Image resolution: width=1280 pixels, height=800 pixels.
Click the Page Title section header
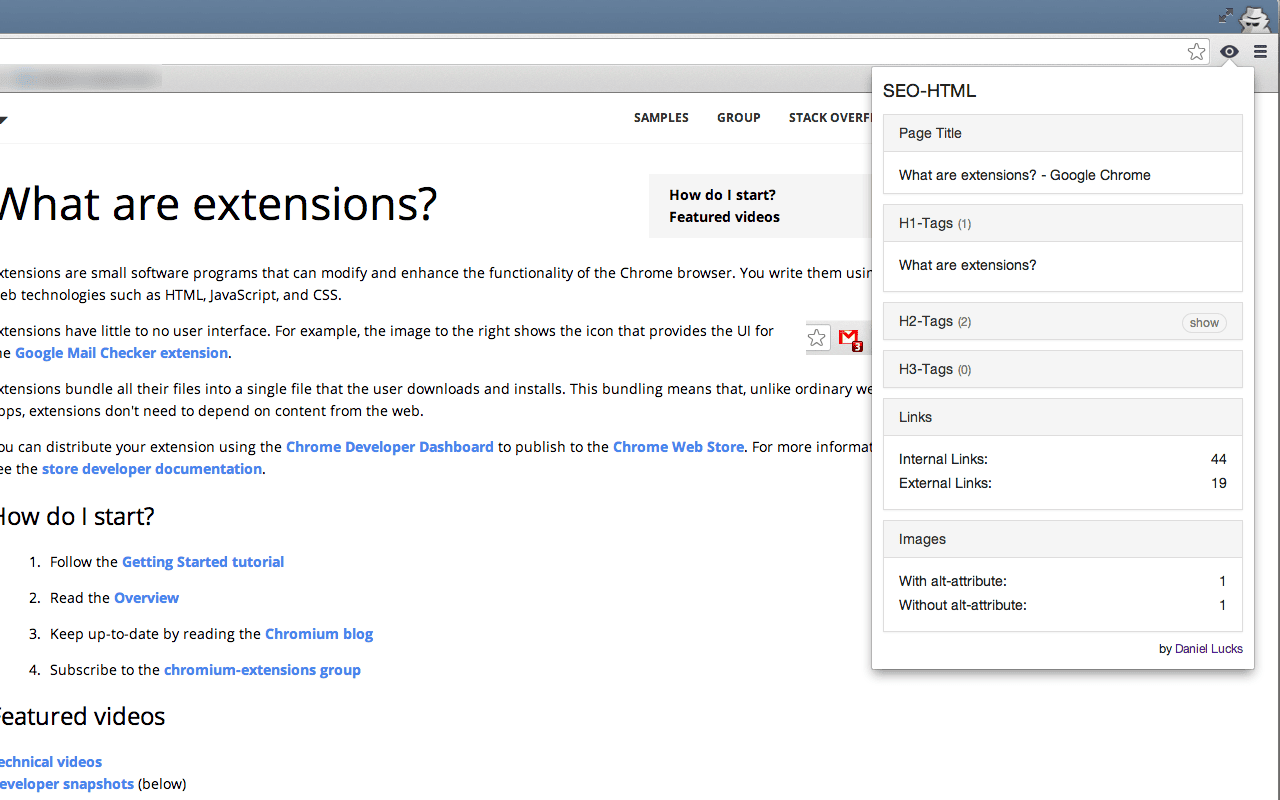point(1062,133)
